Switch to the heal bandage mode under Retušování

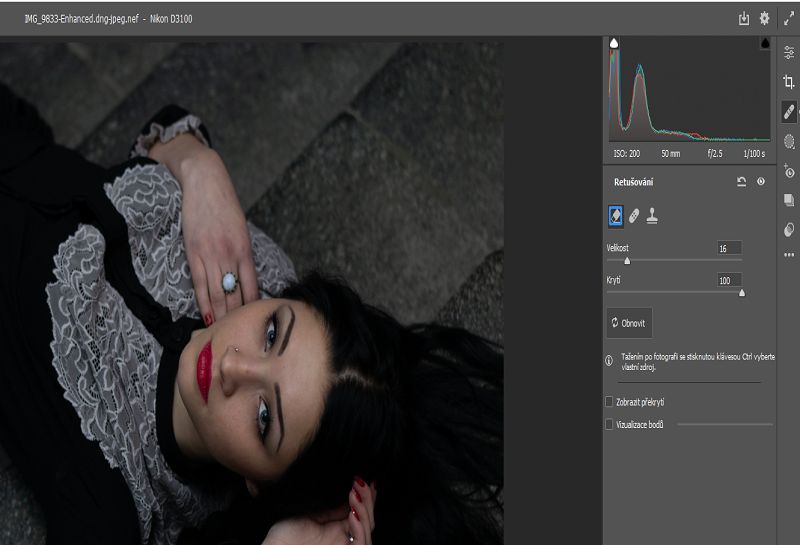click(x=633, y=215)
